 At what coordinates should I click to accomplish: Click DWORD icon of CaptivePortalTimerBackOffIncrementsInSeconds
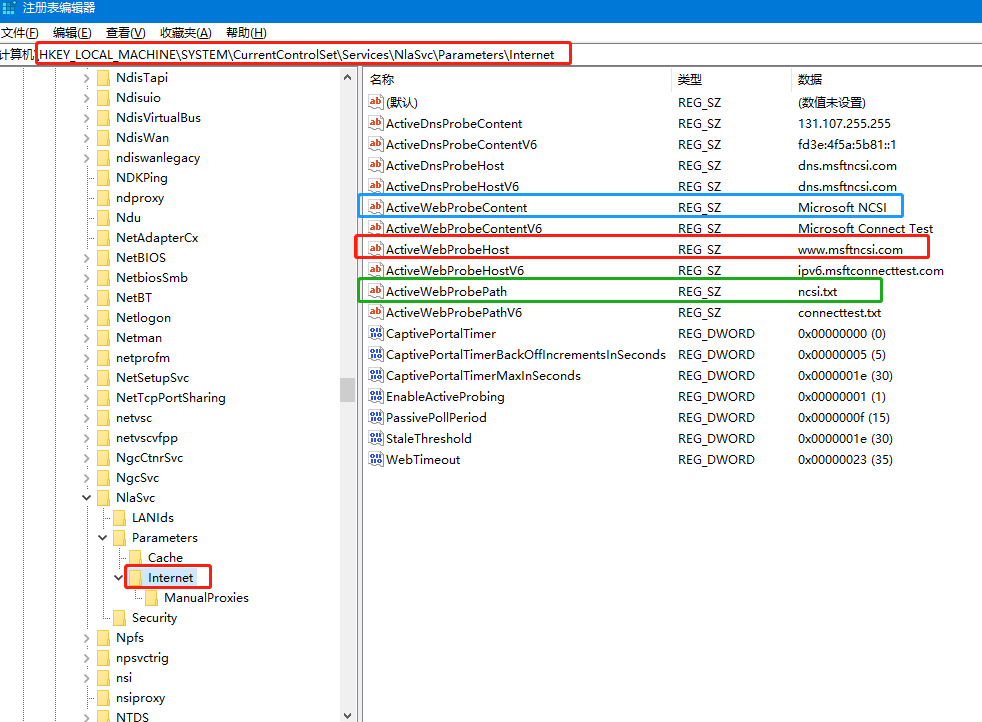coord(375,354)
